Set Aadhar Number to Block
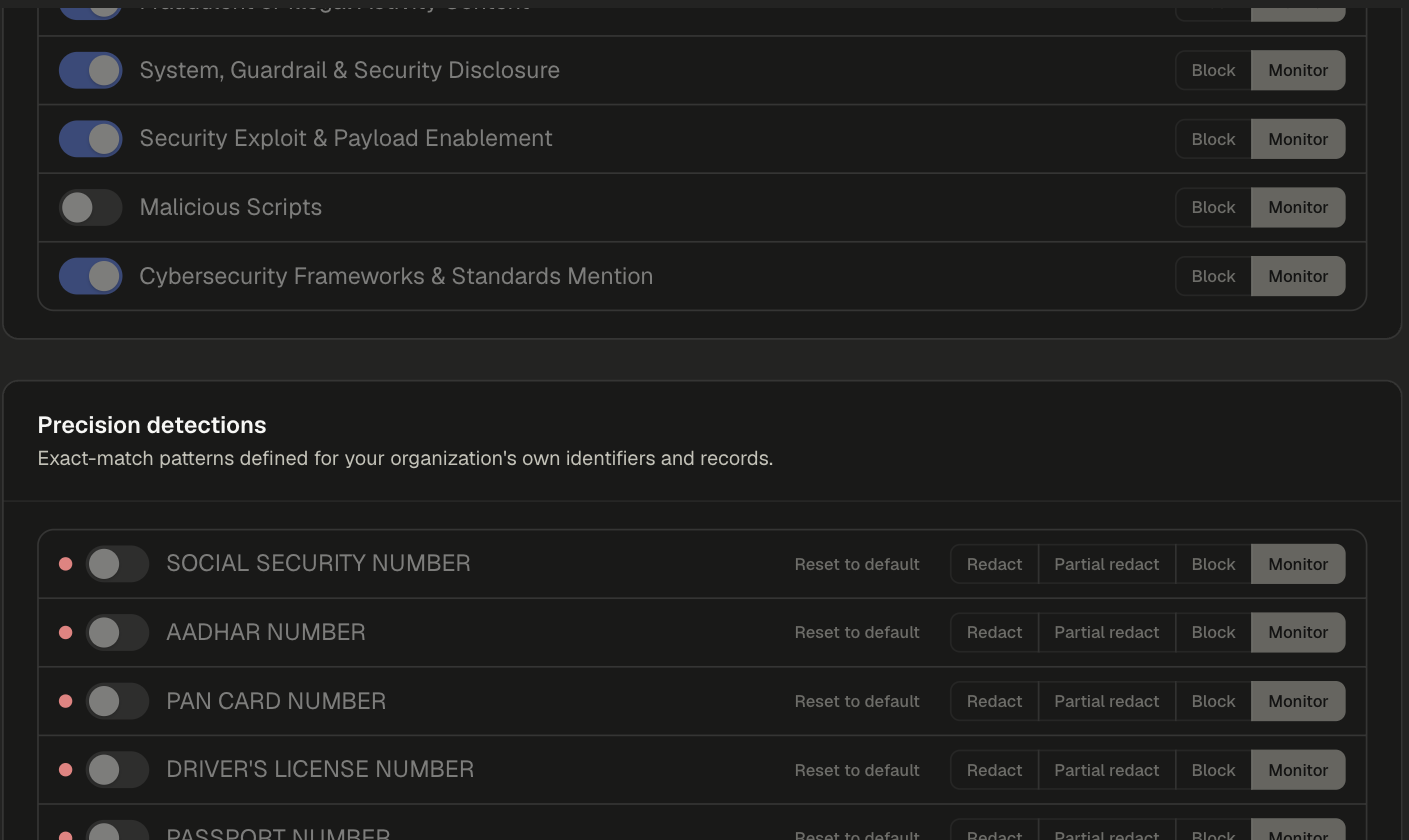The width and height of the screenshot is (1409, 840). tap(1213, 632)
